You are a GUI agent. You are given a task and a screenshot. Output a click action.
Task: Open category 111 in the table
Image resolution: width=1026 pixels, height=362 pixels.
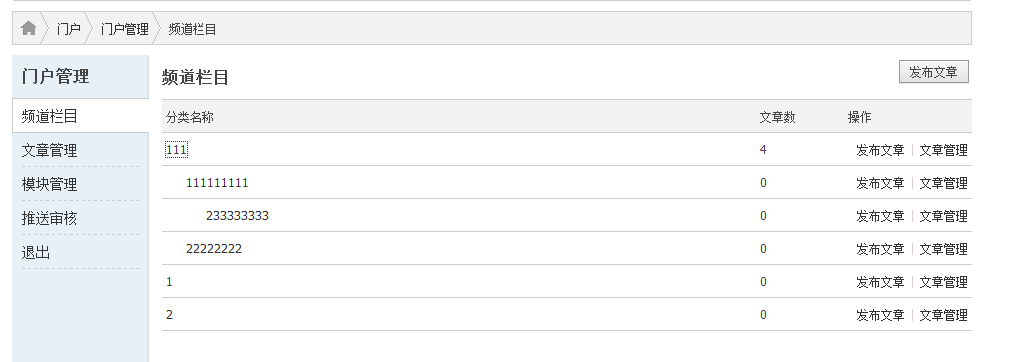coord(176,150)
